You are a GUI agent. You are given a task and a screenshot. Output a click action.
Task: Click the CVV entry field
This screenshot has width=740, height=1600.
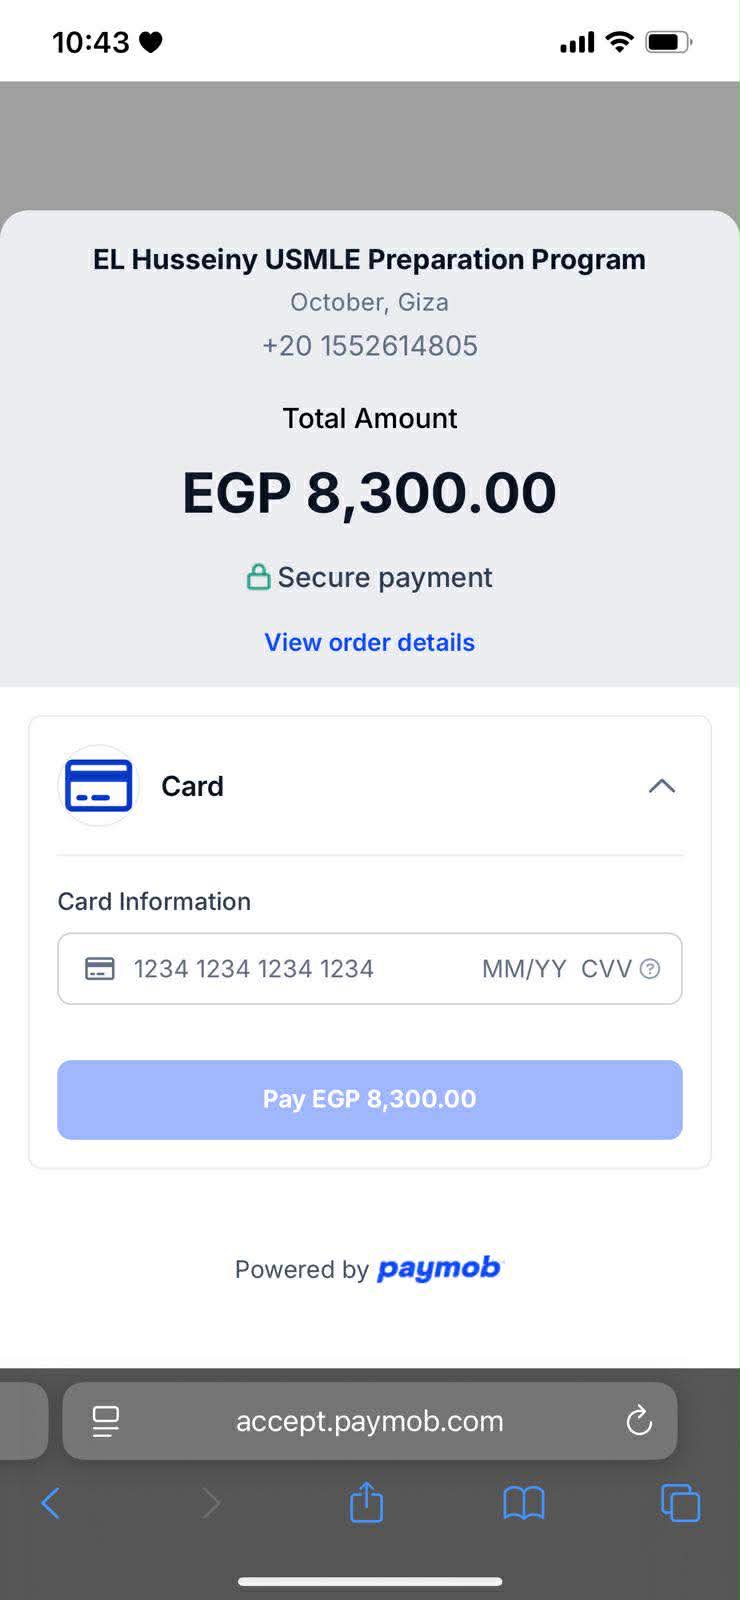point(605,968)
